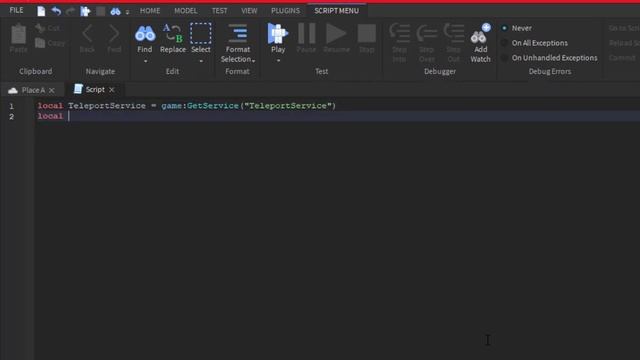The width and height of the screenshot is (640, 360).
Task: Click the GetService method name in line 1
Action: (x=213, y=106)
